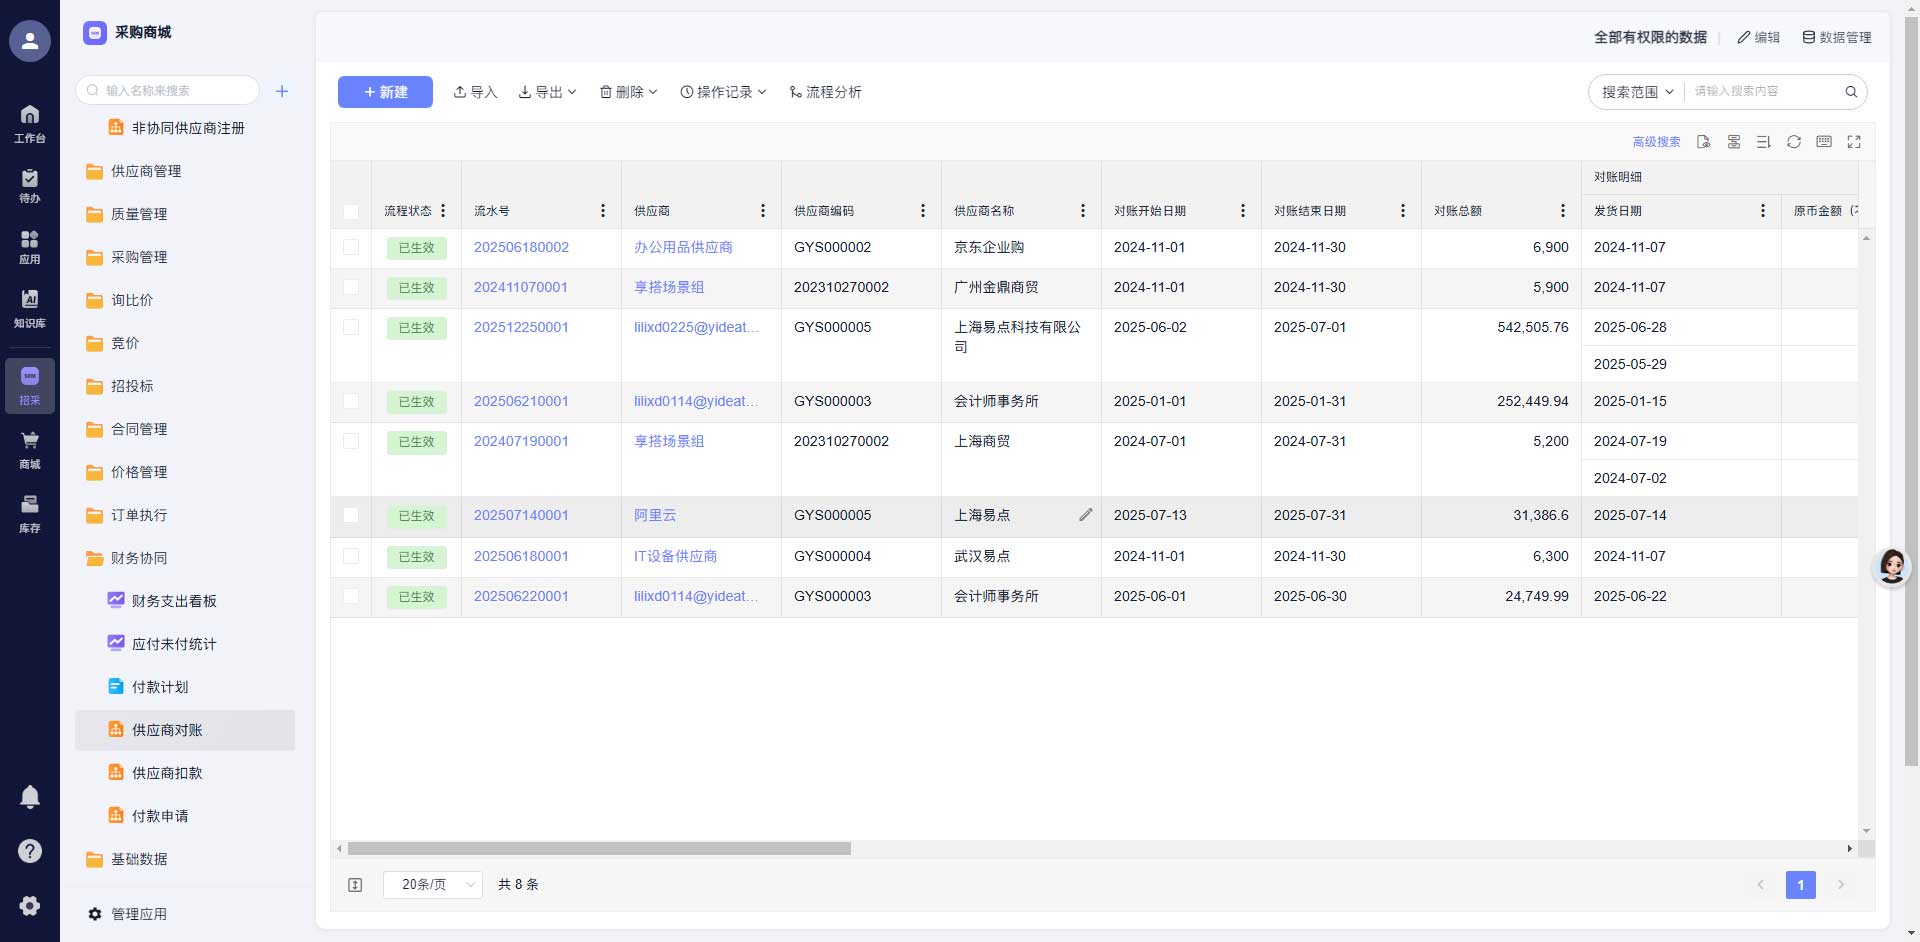The height and width of the screenshot is (942, 1920).
Task: Open notifications bell in left sidebar
Action: pos(30,797)
